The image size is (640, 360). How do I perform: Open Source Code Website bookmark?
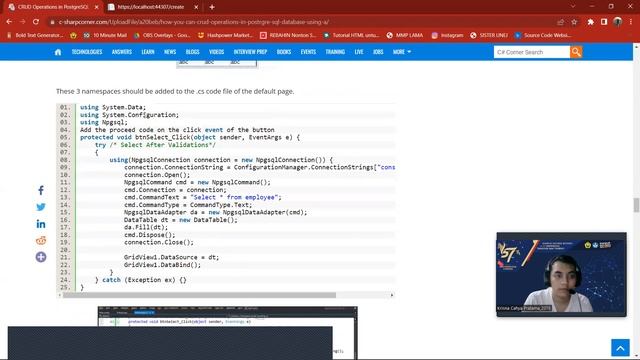(x=543, y=36)
